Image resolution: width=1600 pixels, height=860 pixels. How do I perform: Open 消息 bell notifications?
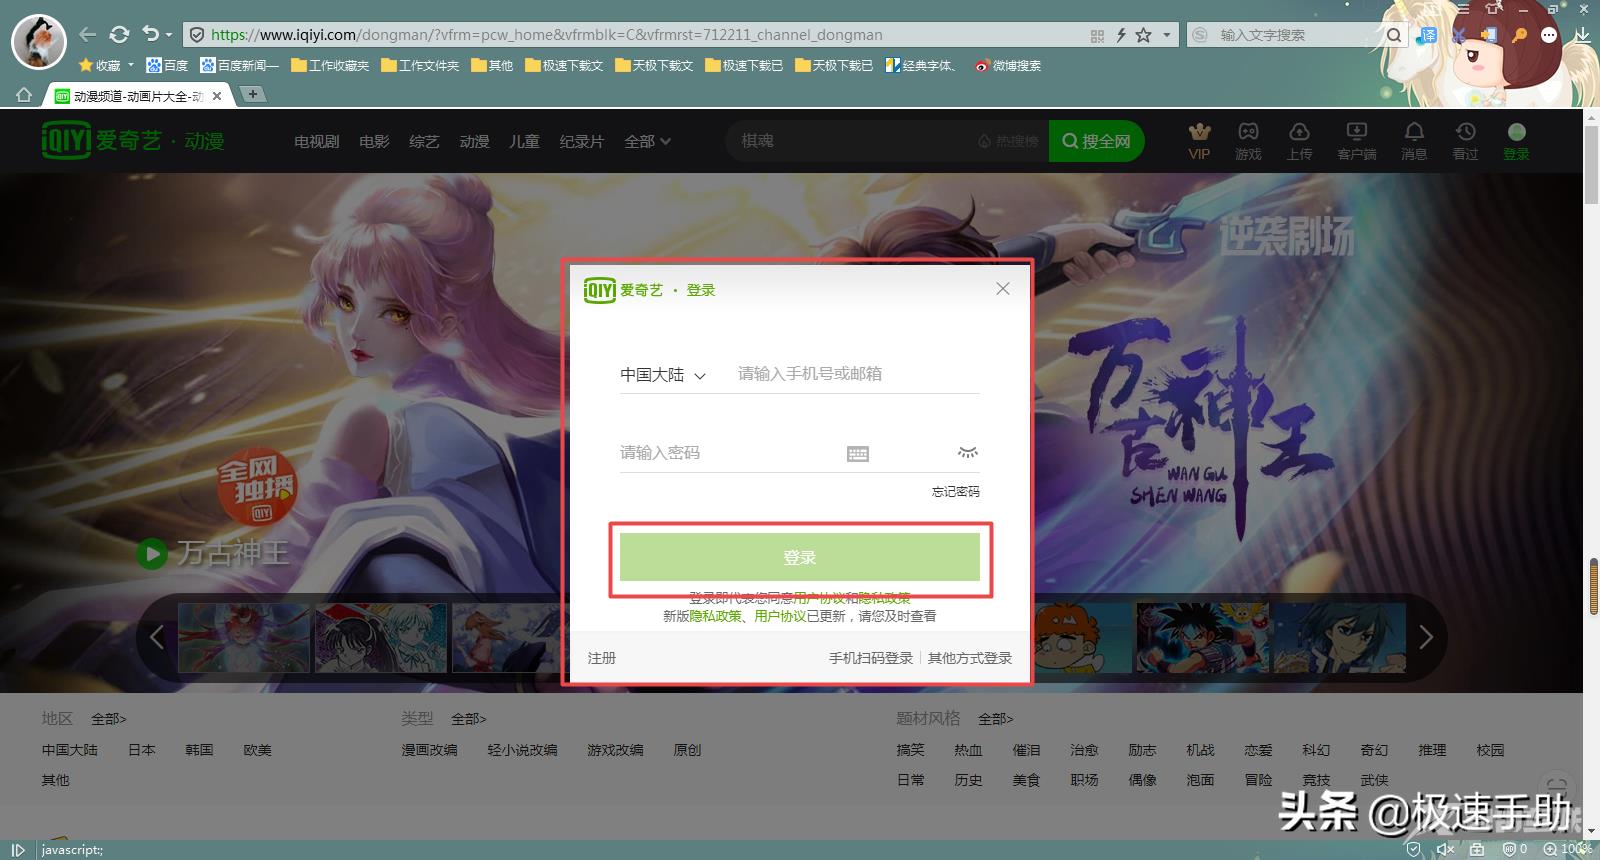pyautogui.click(x=1414, y=132)
